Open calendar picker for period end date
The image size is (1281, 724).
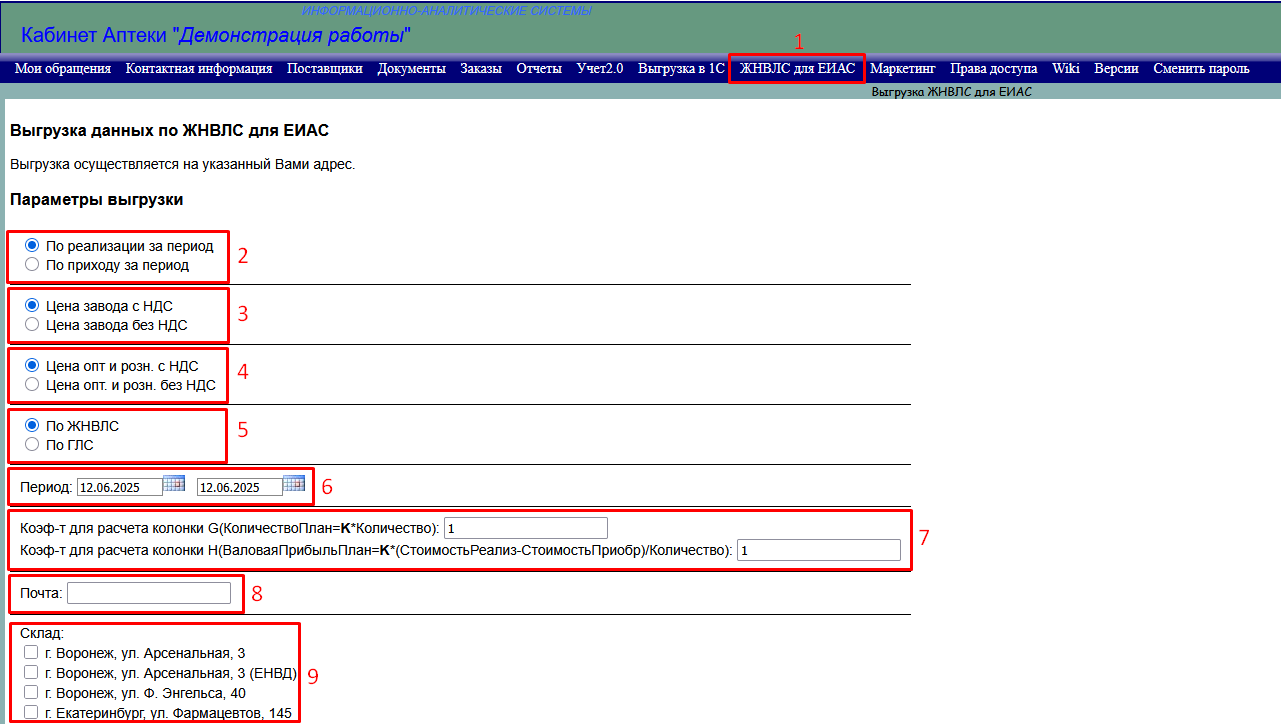(x=294, y=484)
